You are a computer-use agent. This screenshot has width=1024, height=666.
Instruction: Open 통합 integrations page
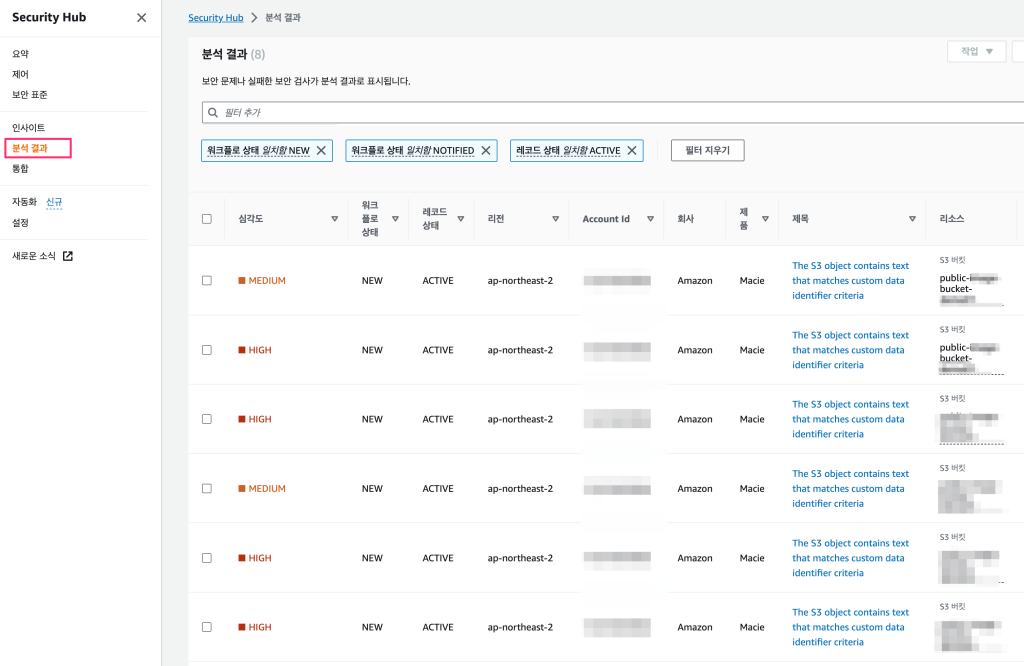pyautogui.click(x=20, y=168)
